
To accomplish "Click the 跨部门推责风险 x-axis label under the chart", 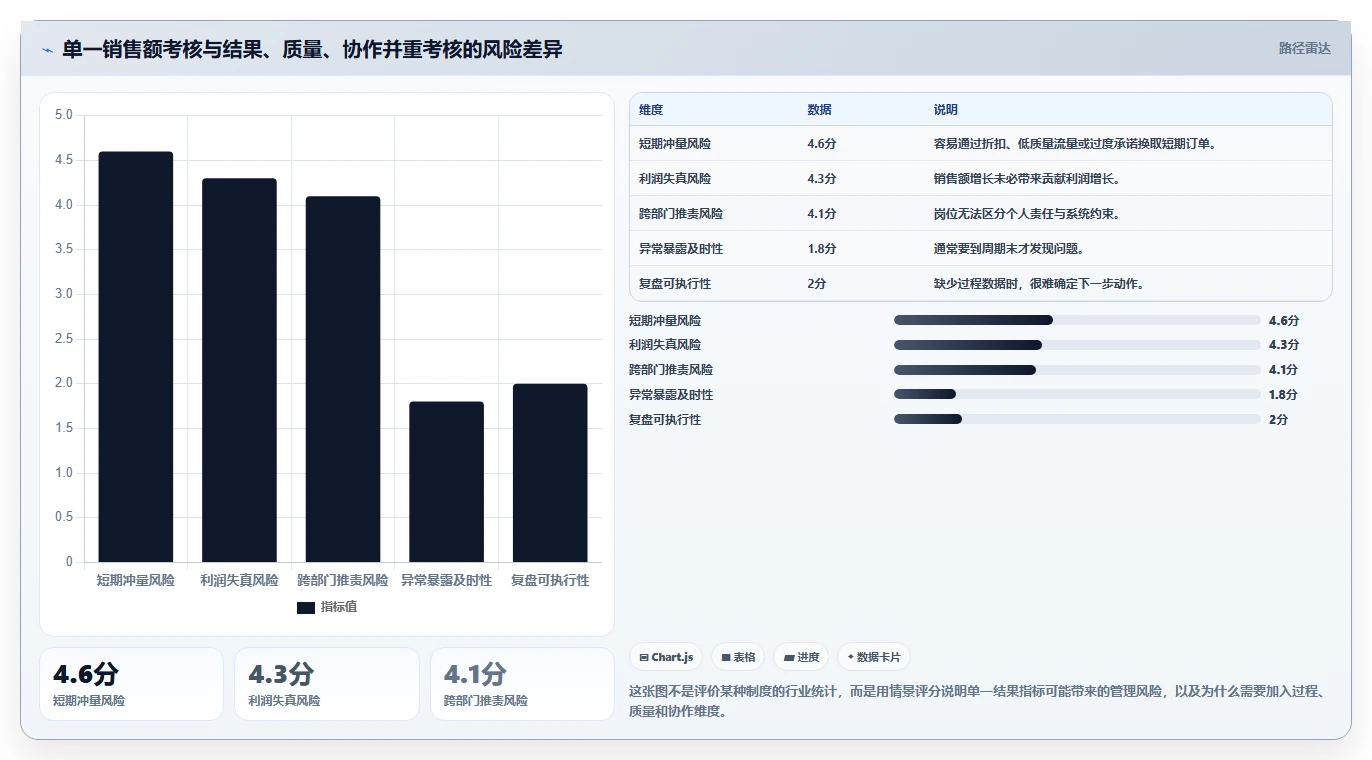I will 343,580.
